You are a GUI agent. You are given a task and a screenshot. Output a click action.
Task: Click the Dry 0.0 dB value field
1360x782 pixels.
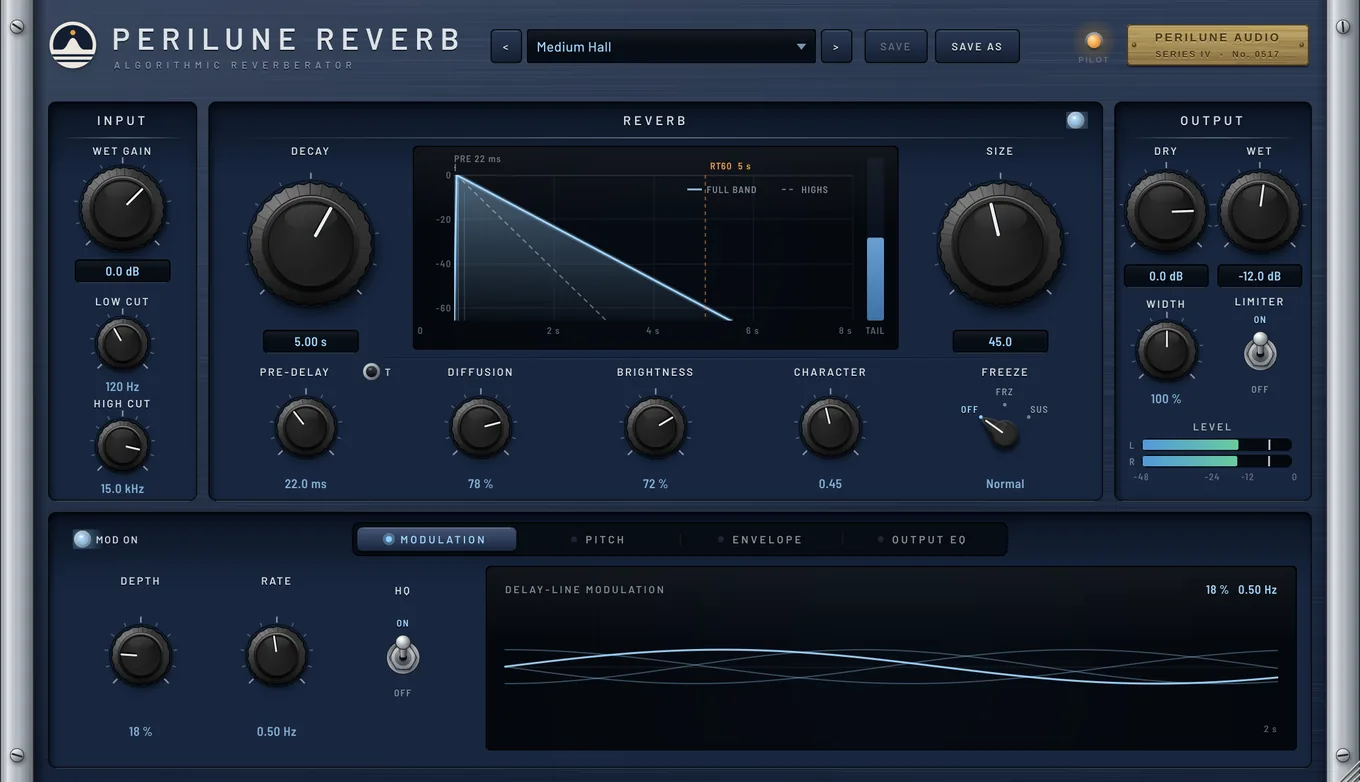click(x=1166, y=276)
